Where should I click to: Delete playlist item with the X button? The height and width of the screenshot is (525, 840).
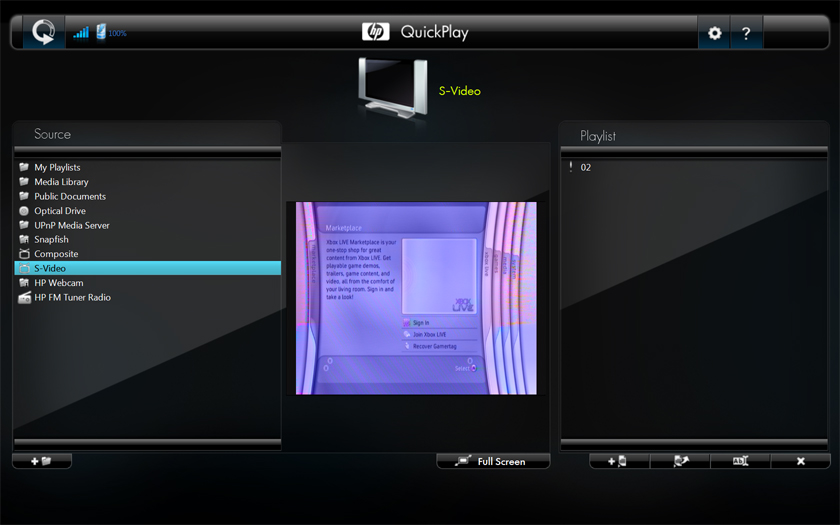tap(801, 461)
